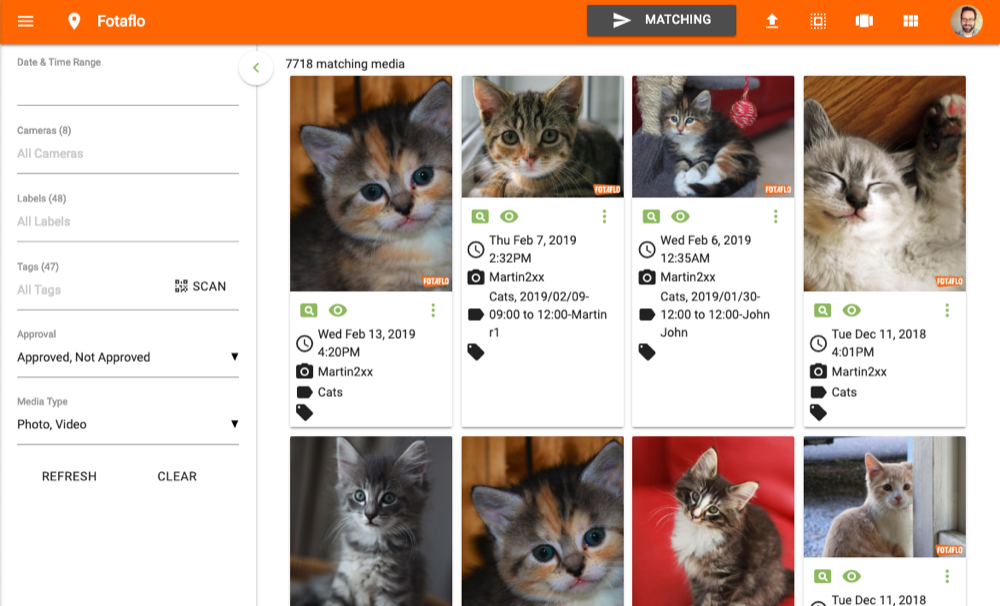Click the upload arrow icon in header

[x=772, y=21]
